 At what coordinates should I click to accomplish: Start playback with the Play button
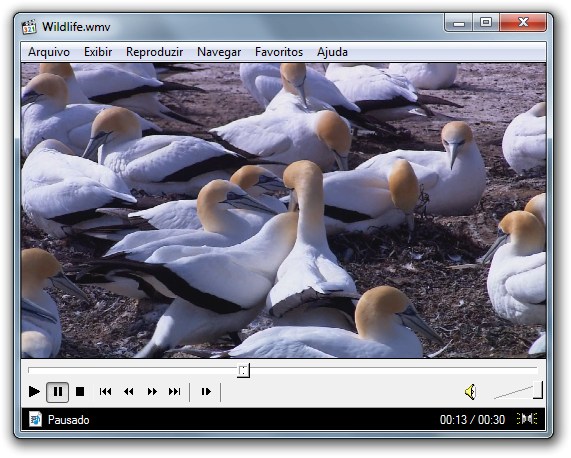tap(34, 392)
